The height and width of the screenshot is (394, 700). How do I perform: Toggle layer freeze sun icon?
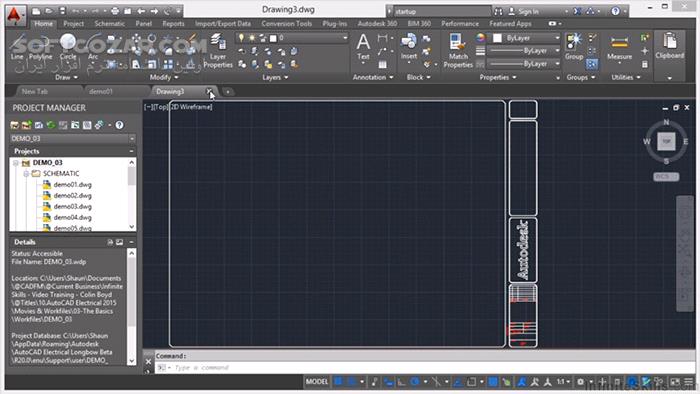click(252, 38)
